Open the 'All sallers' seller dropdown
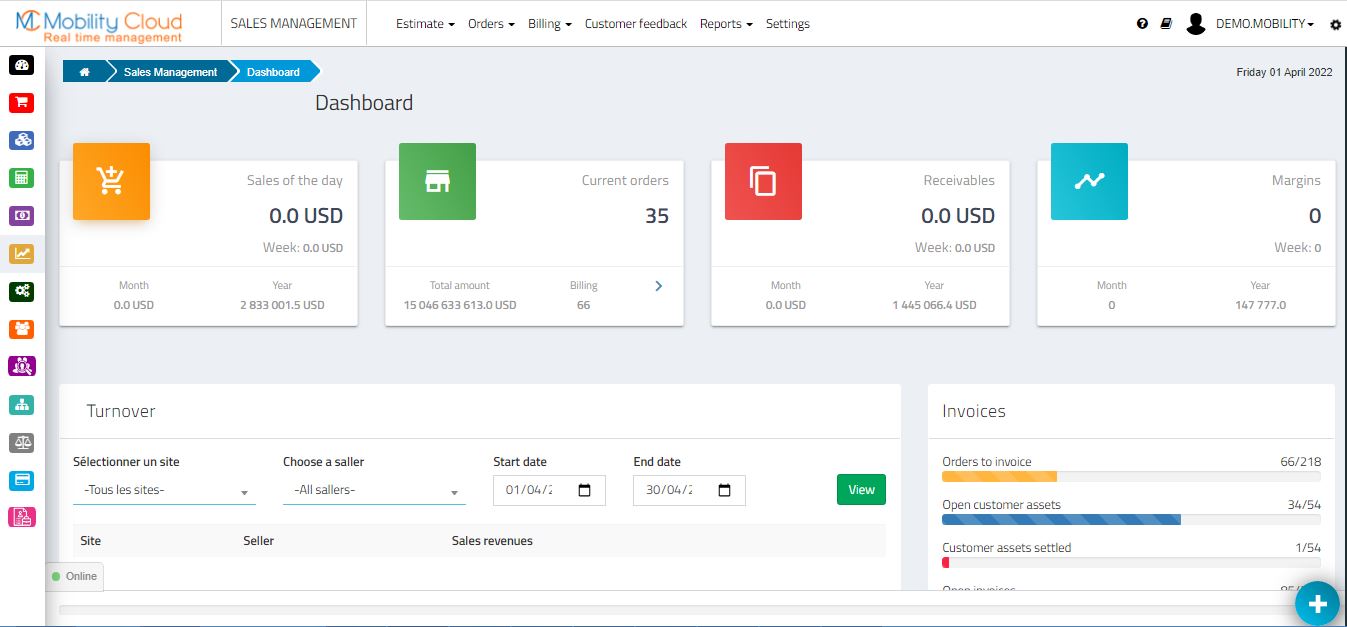Screen dimensions: 1347x627 pyautogui.click(x=374, y=491)
